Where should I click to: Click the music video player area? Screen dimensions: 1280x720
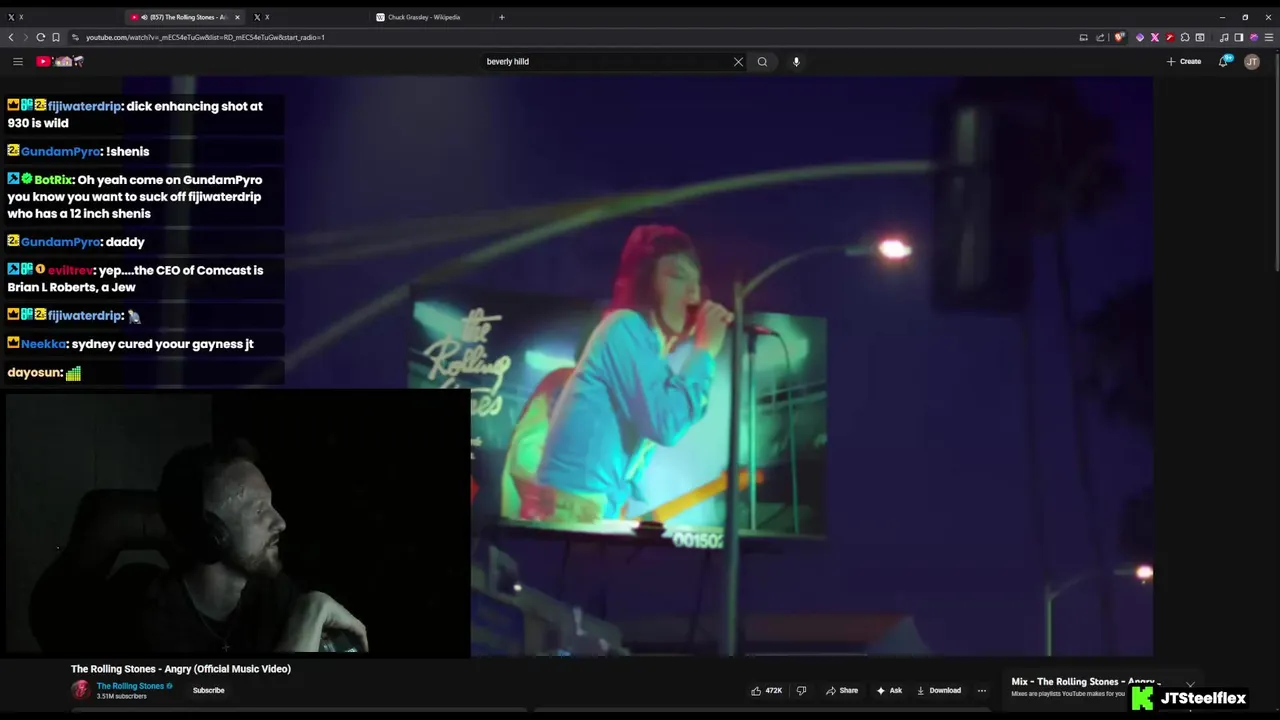point(640,367)
